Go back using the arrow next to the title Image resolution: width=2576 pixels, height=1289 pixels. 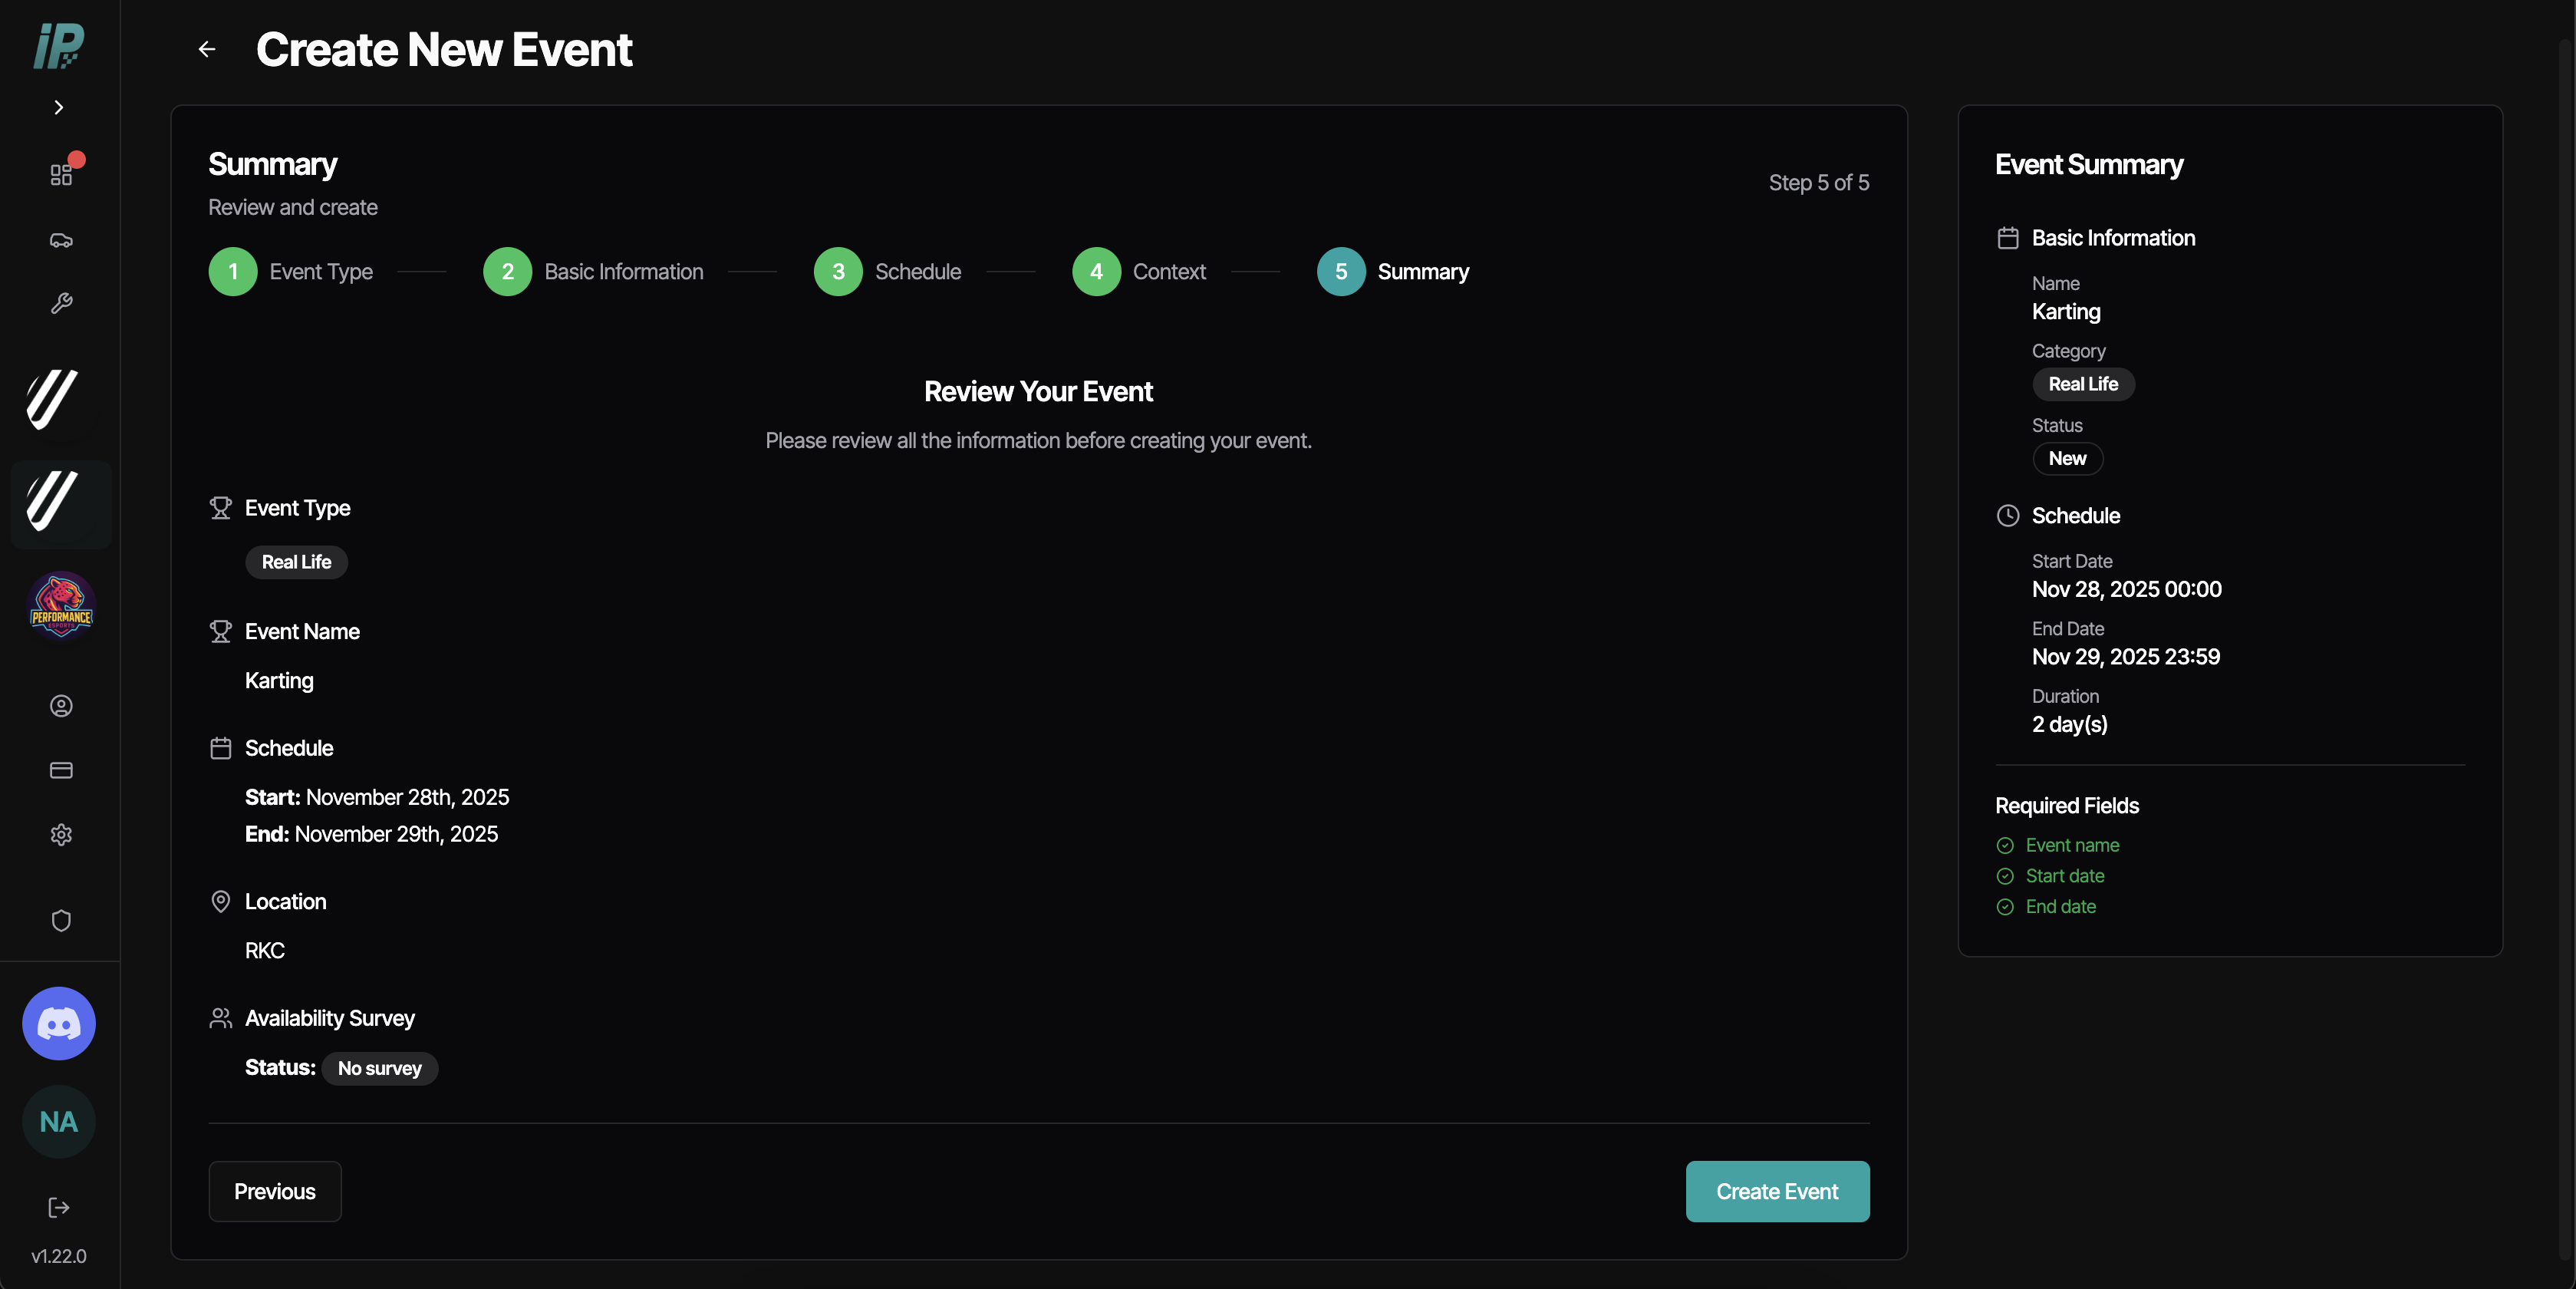point(207,49)
